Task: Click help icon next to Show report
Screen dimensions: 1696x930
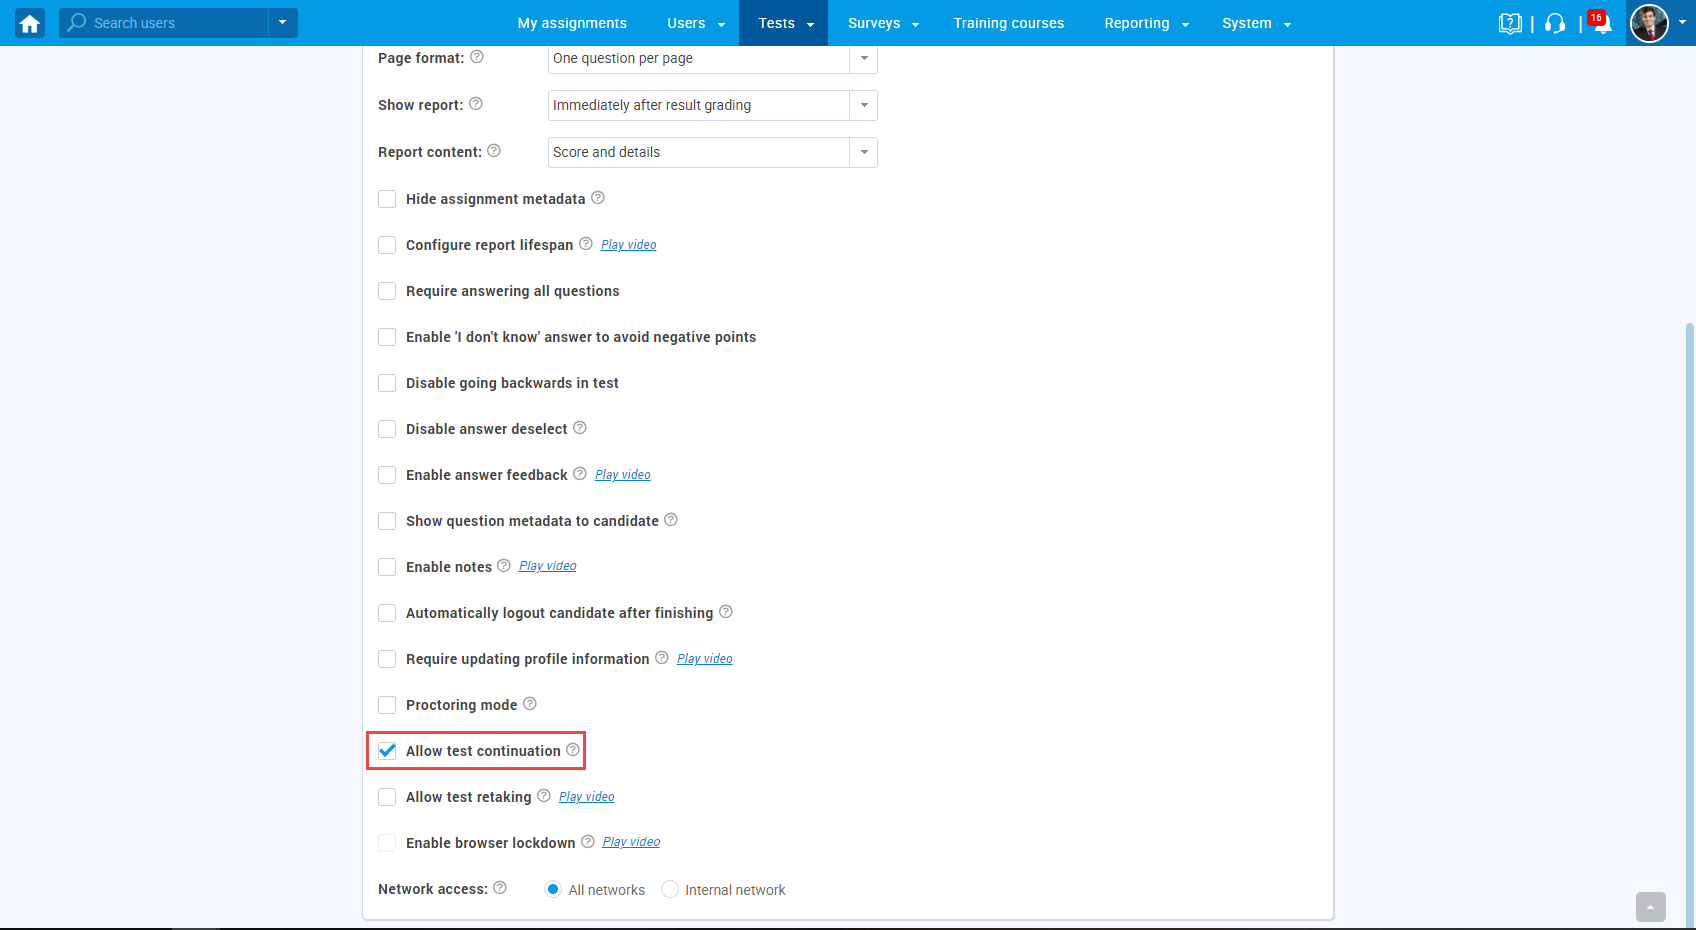Action: tap(476, 104)
